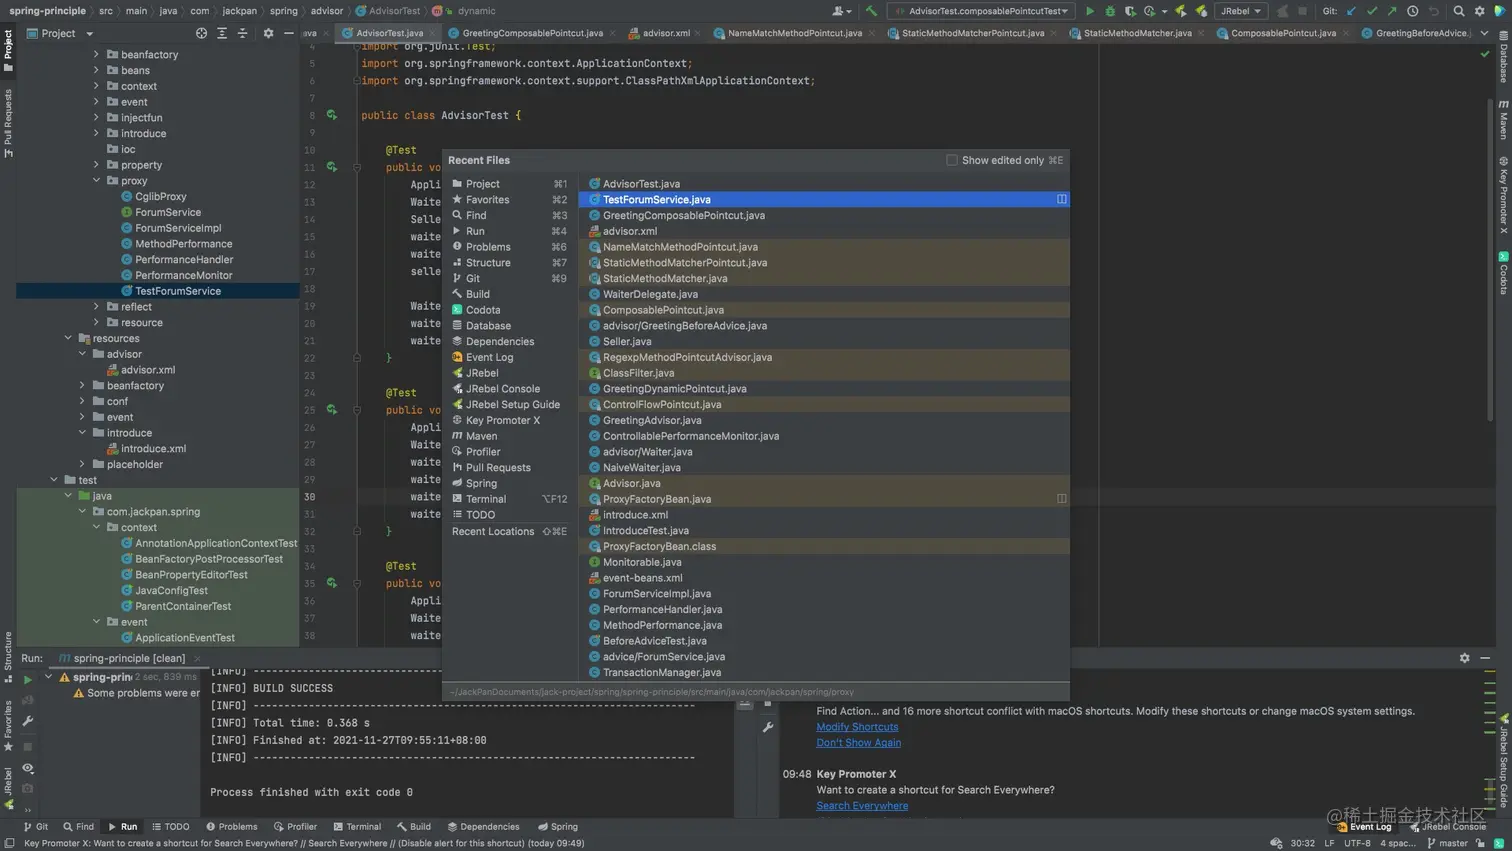Viewport: 1512px width, 851px height.
Task: Expand the reflect folder
Action: [97, 307]
